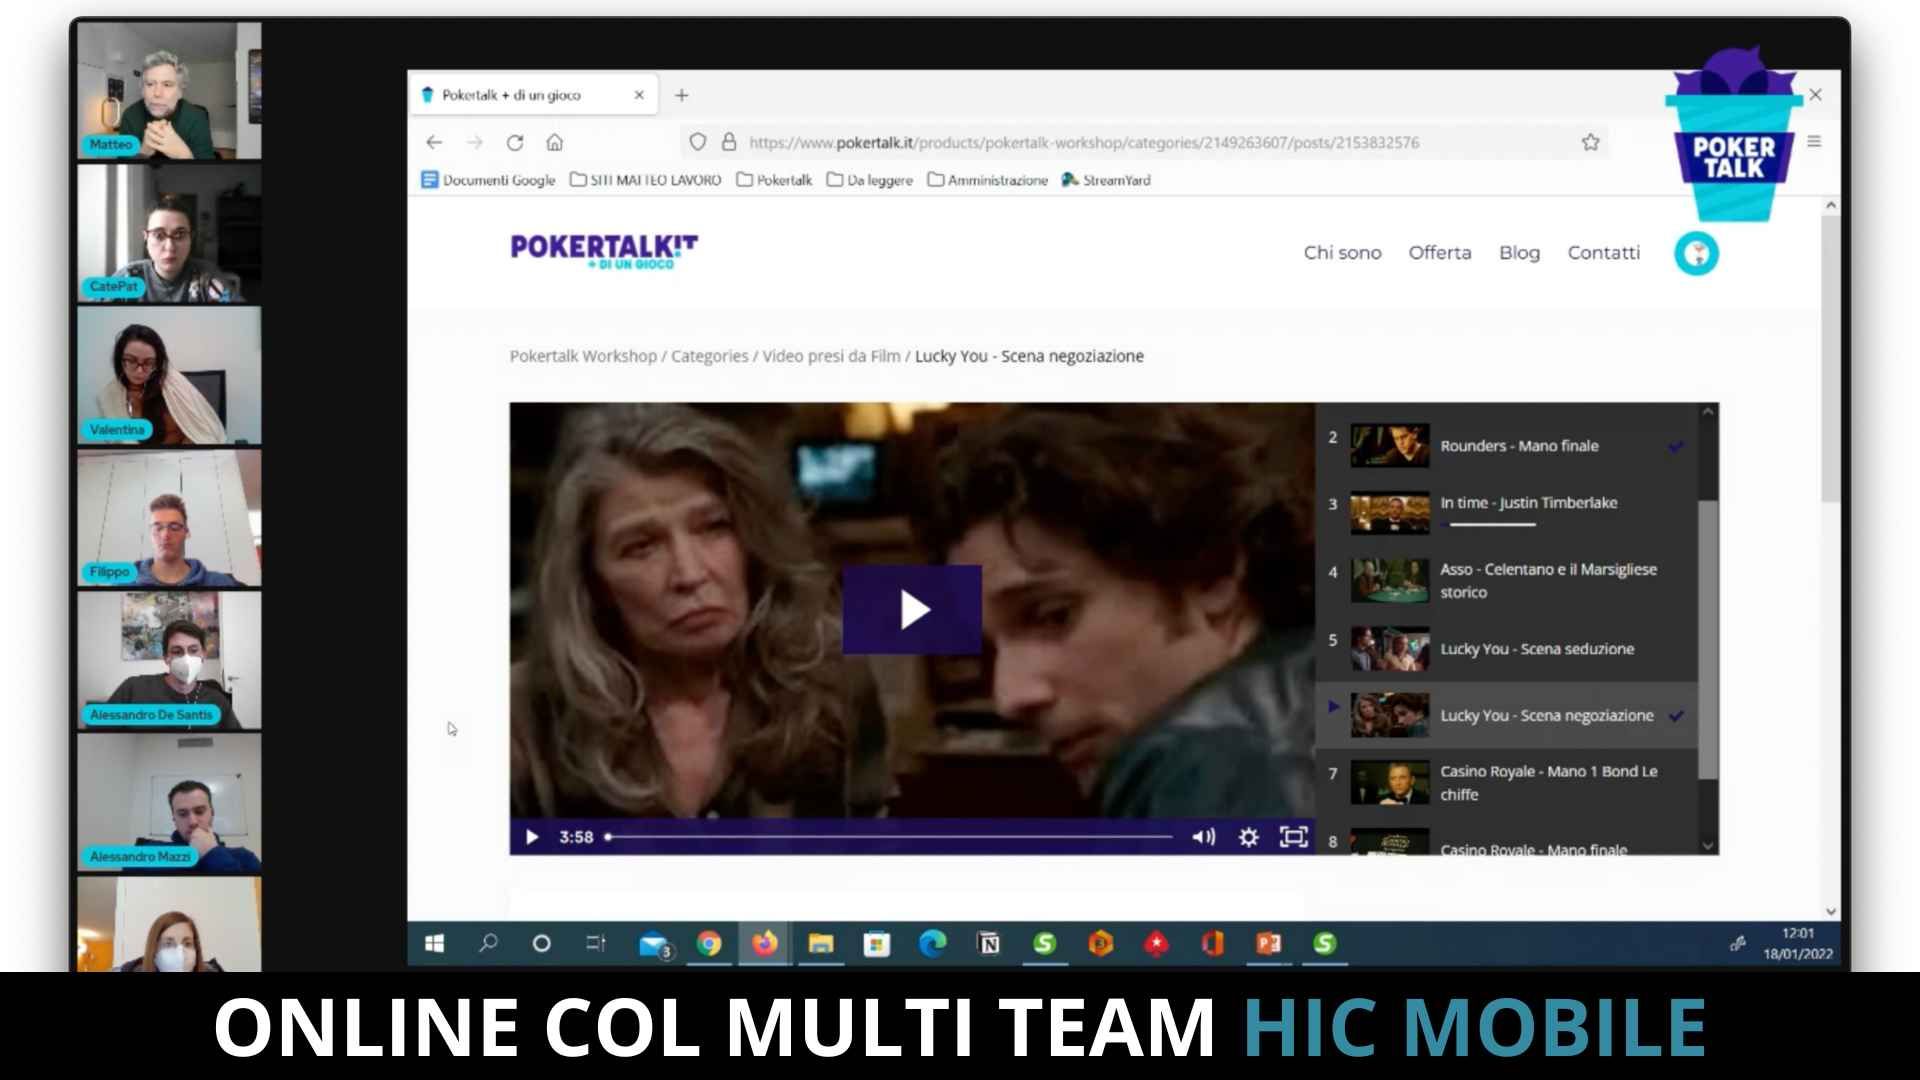Viewport: 1920px width, 1080px height.
Task: Mute the video volume speaker
Action: (1203, 837)
